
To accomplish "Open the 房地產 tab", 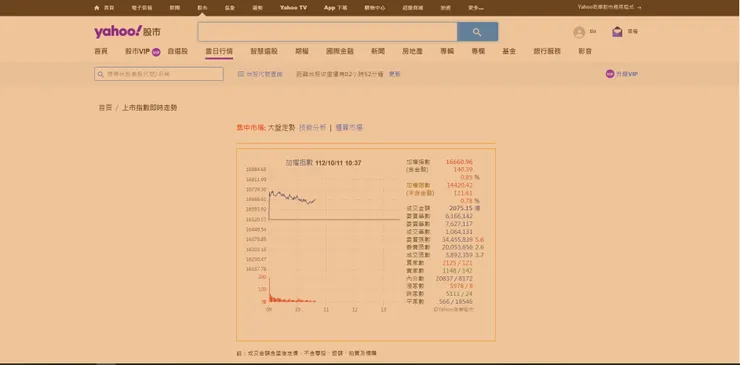I will click(x=412, y=51).
